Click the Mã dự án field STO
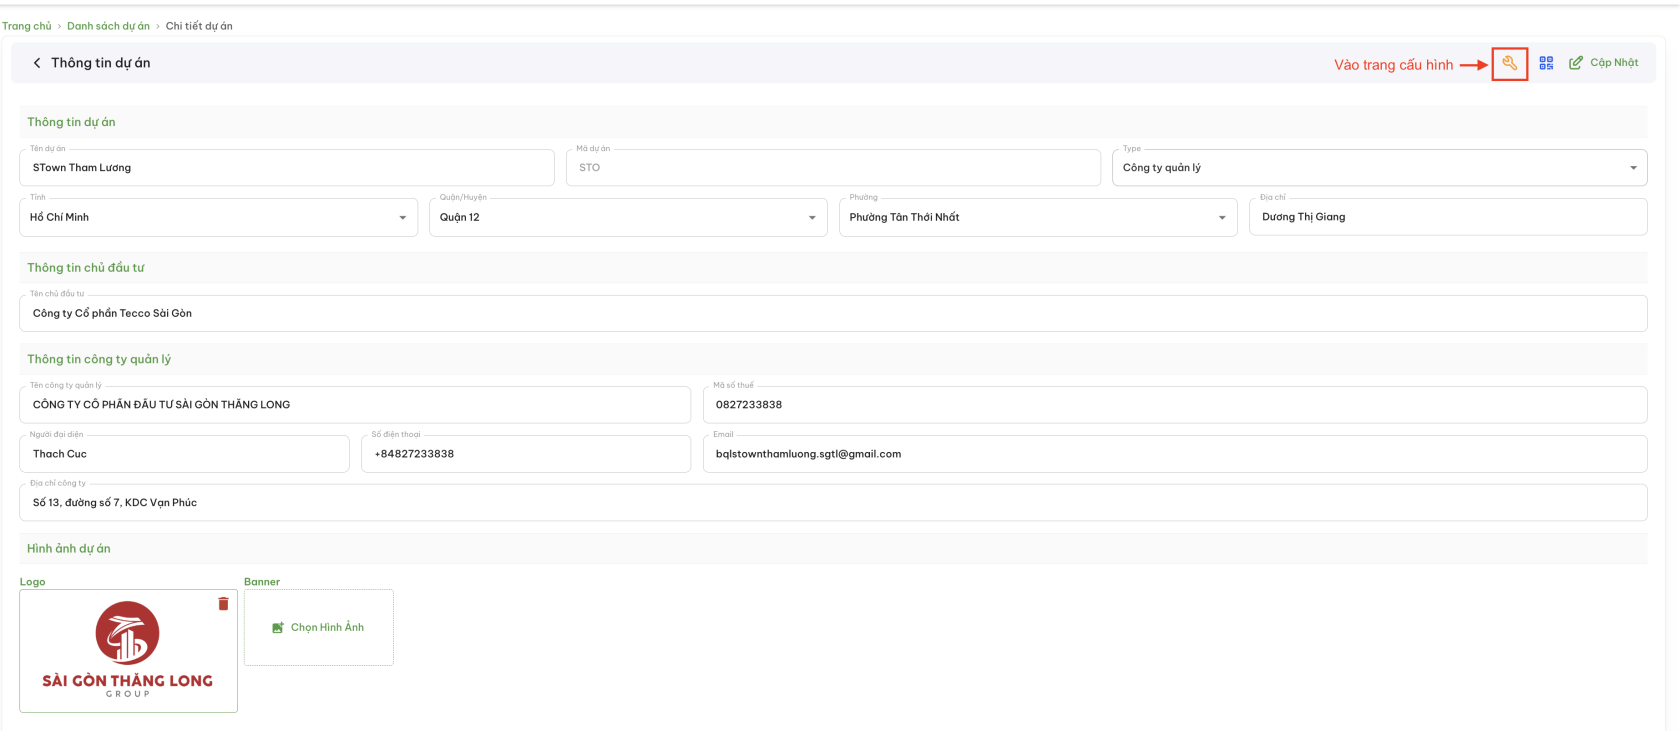The width and height of the screenshot is (1680, 731). tap(834, 168)
